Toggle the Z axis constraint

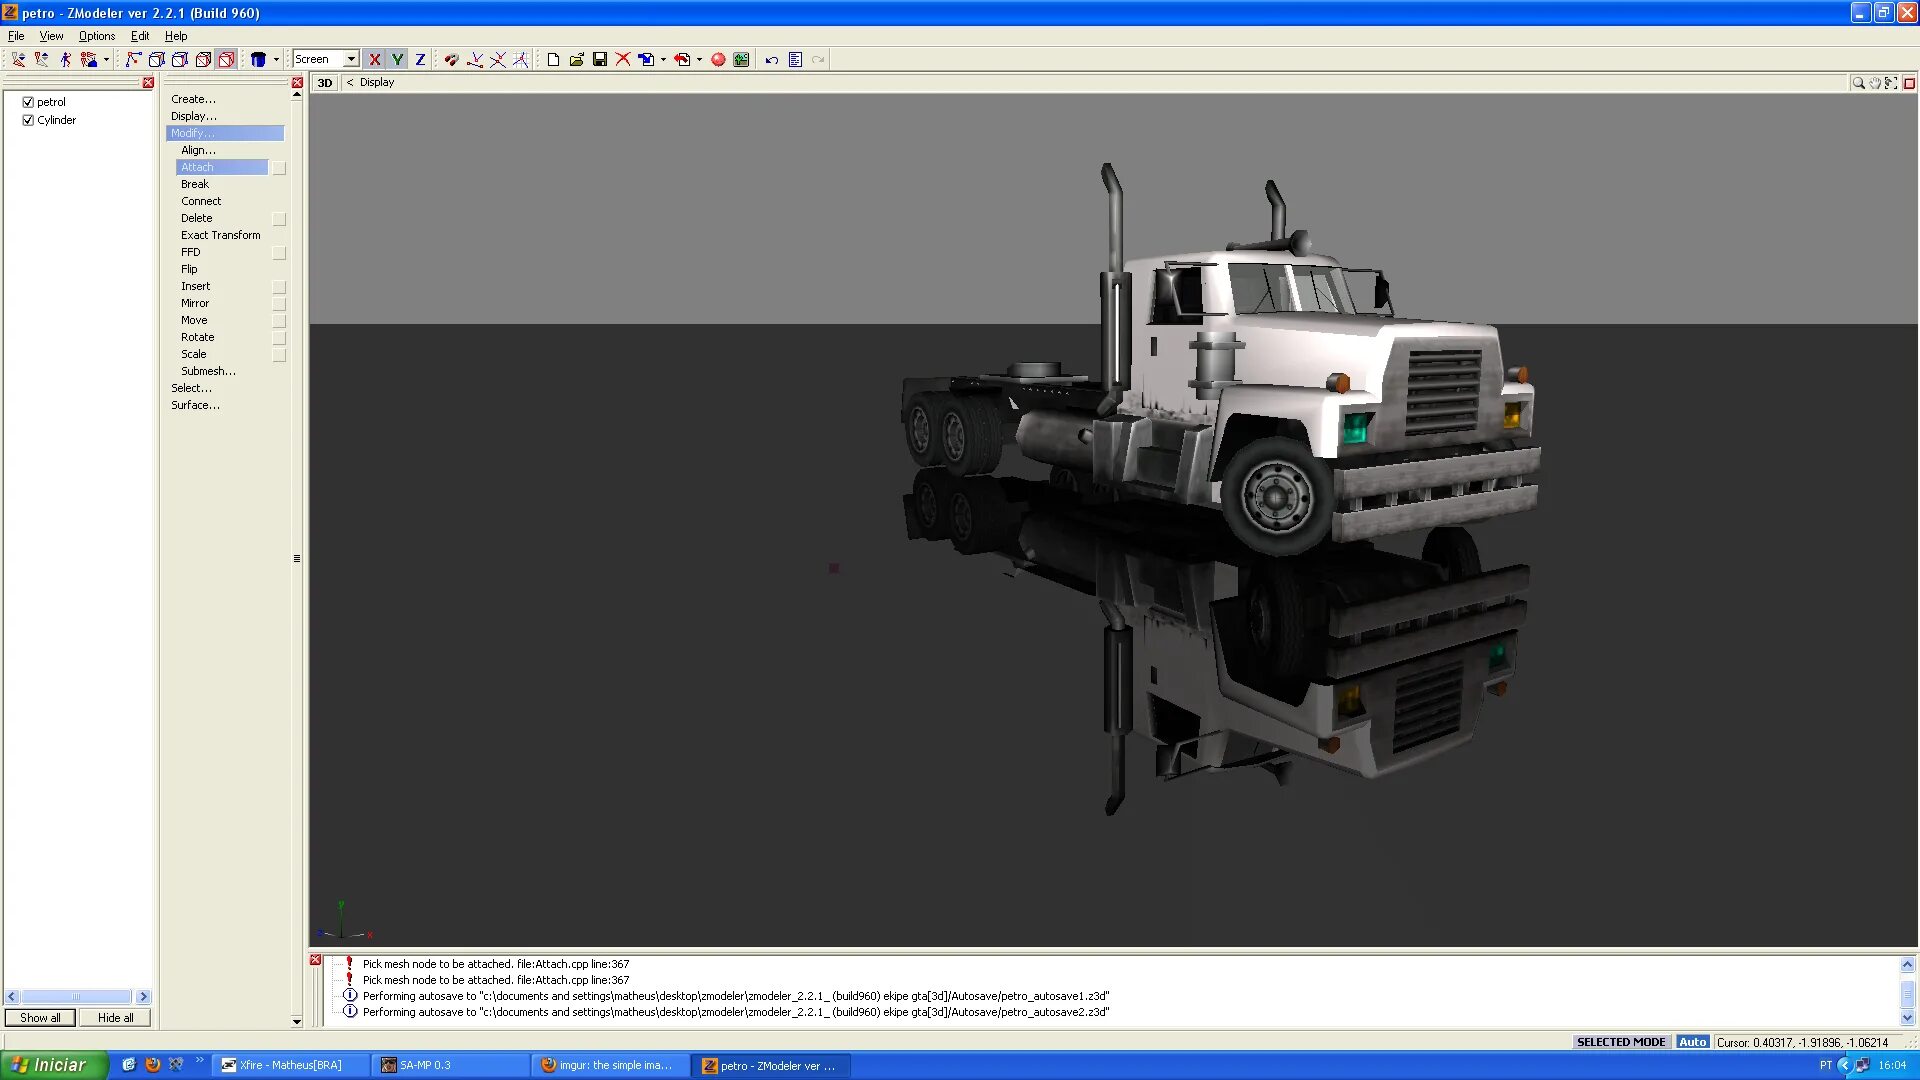pyautogui.click(x=420, y=60)
